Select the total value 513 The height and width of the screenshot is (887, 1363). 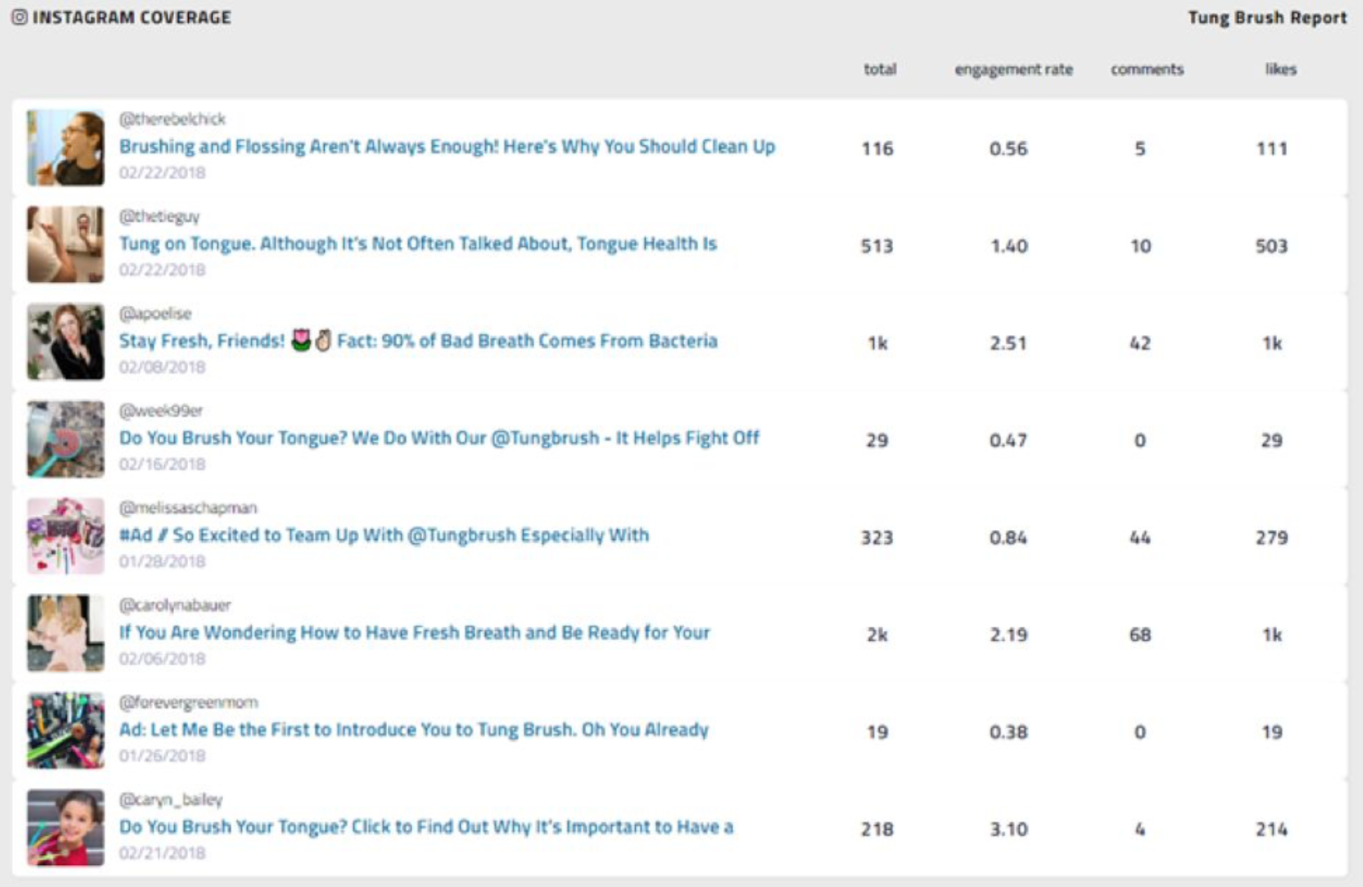point(877,245)
